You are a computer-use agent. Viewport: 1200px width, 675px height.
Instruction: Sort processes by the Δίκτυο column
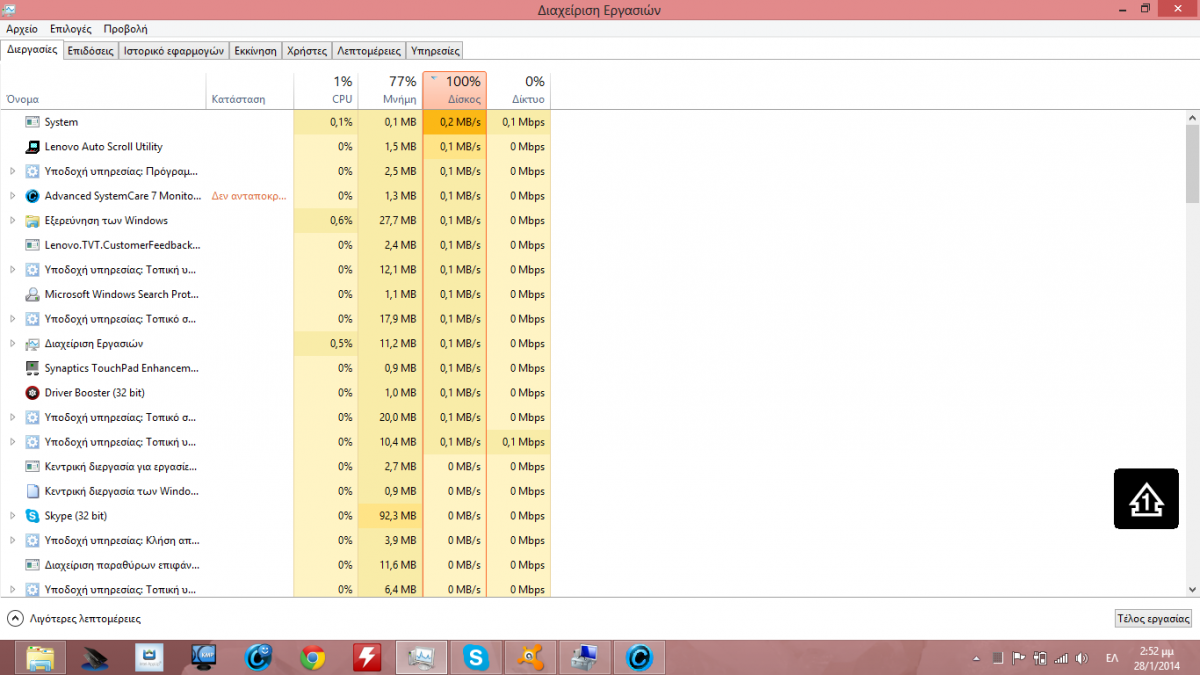(x=519, y=90)
